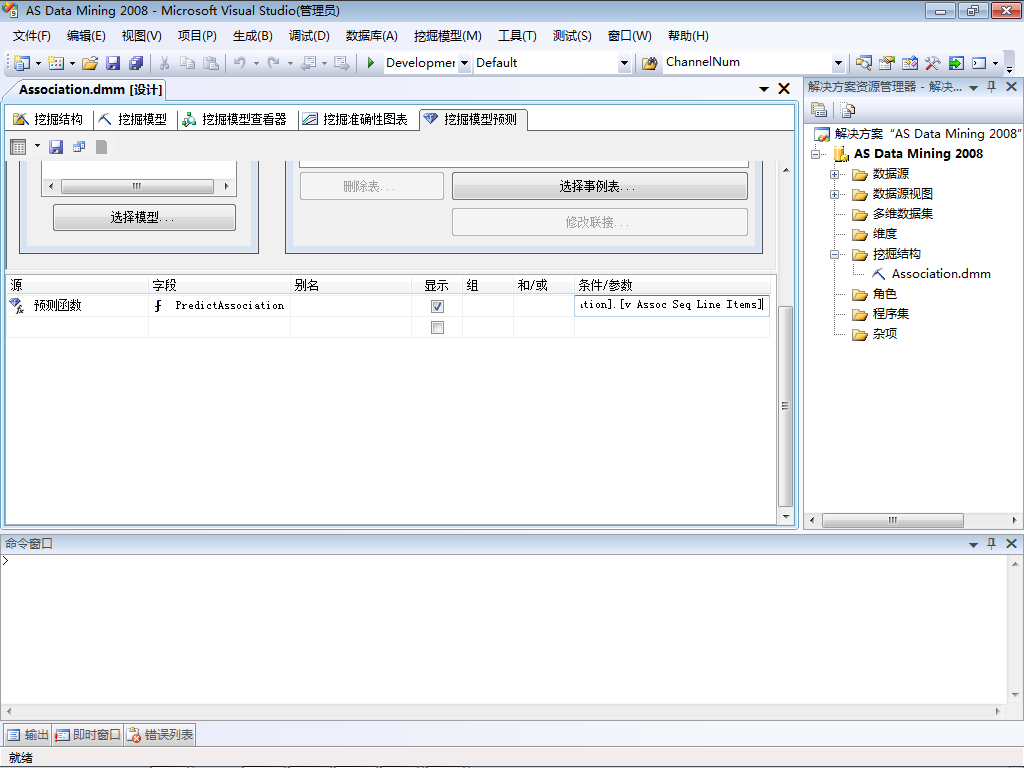Start debugging with the green play icon
The width and height of the screenshot is (1024, 768).
(370, 63)
